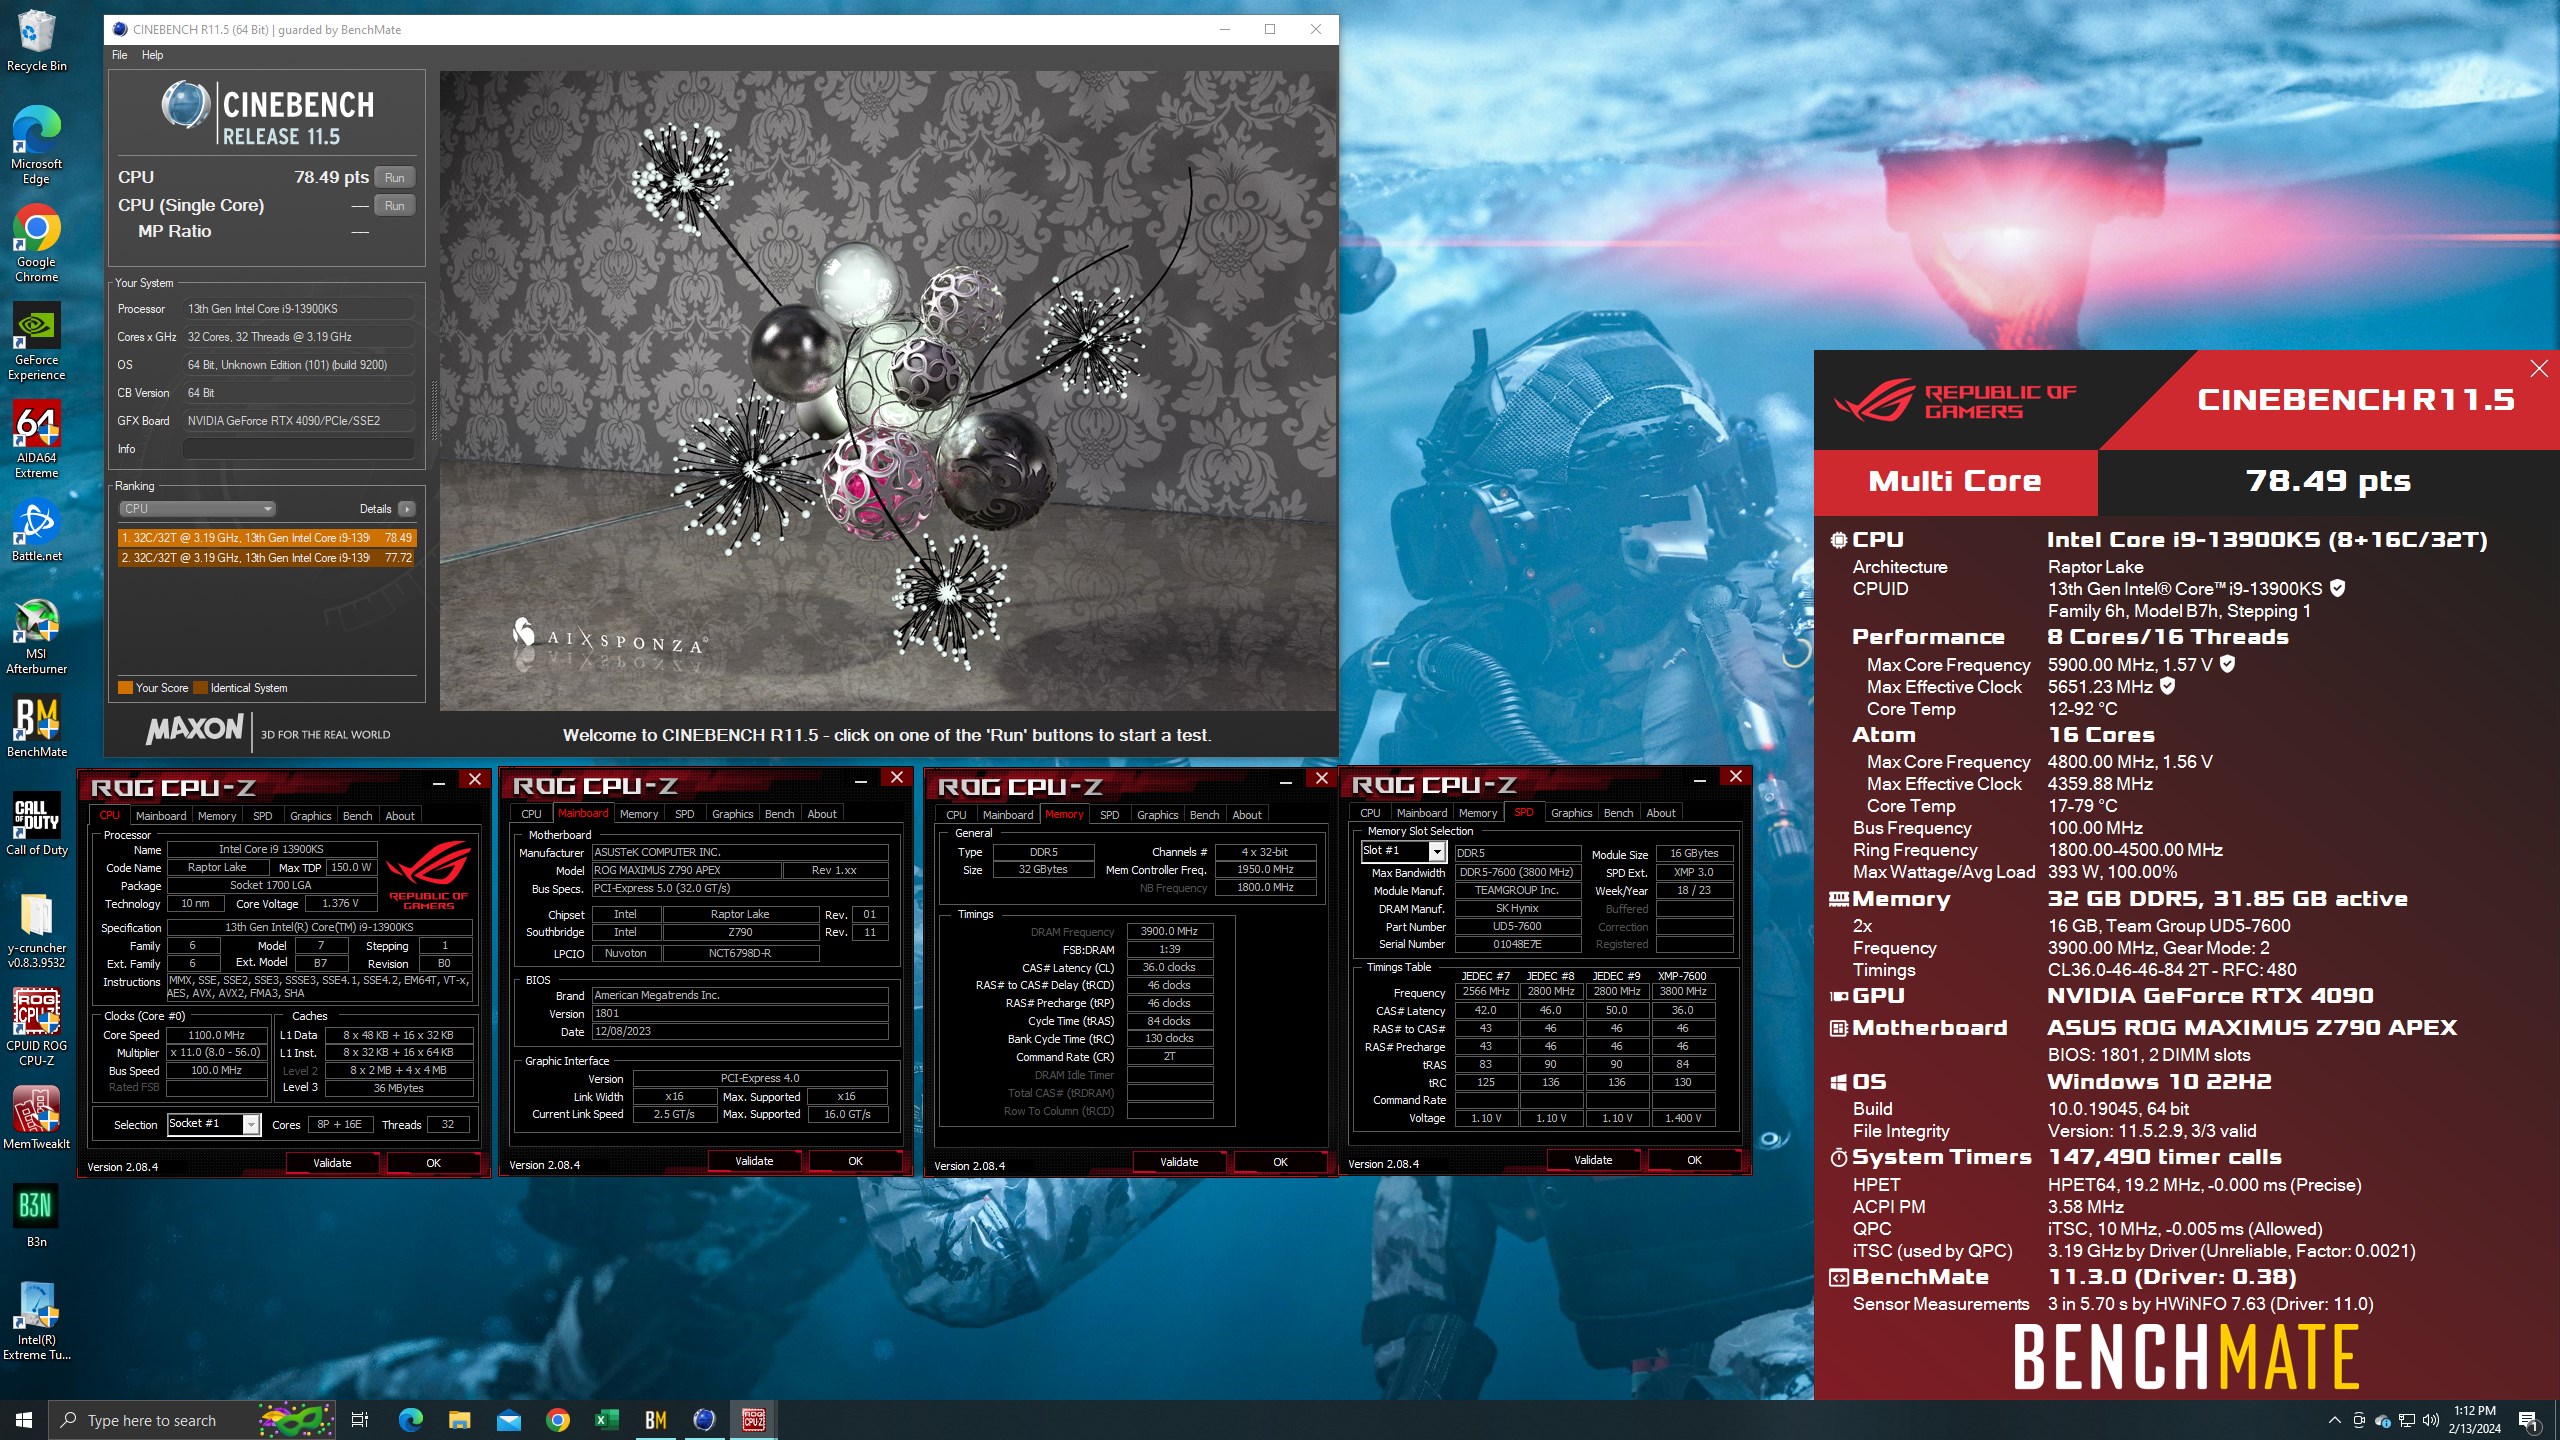
Task: Click the taskbar search box
Action: pos(190,1420)
